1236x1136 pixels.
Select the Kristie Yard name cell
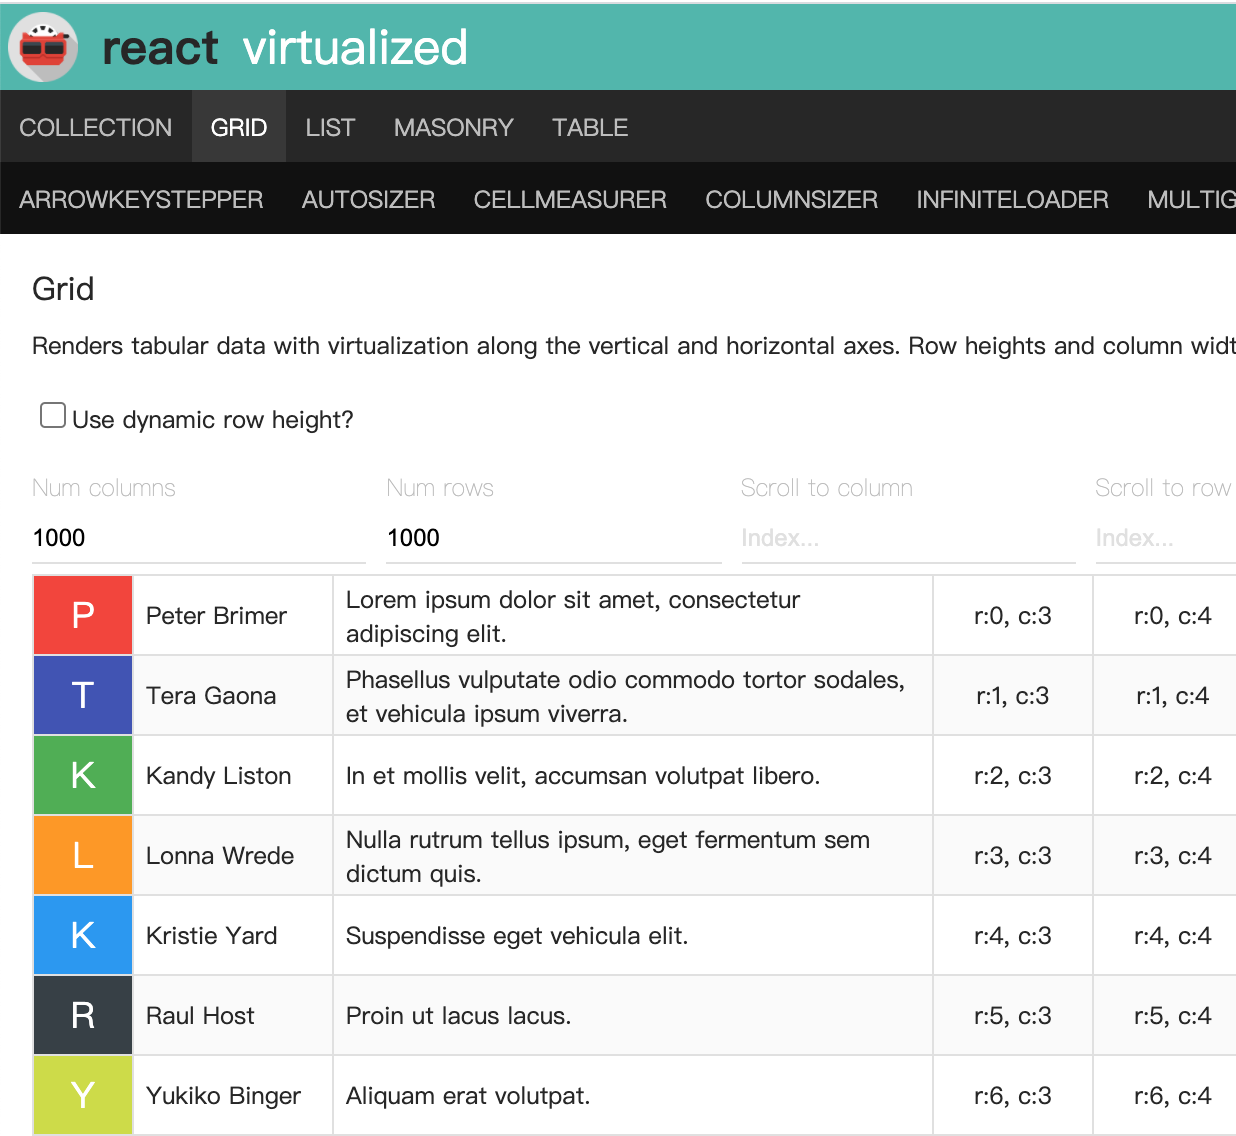[233, 935]
